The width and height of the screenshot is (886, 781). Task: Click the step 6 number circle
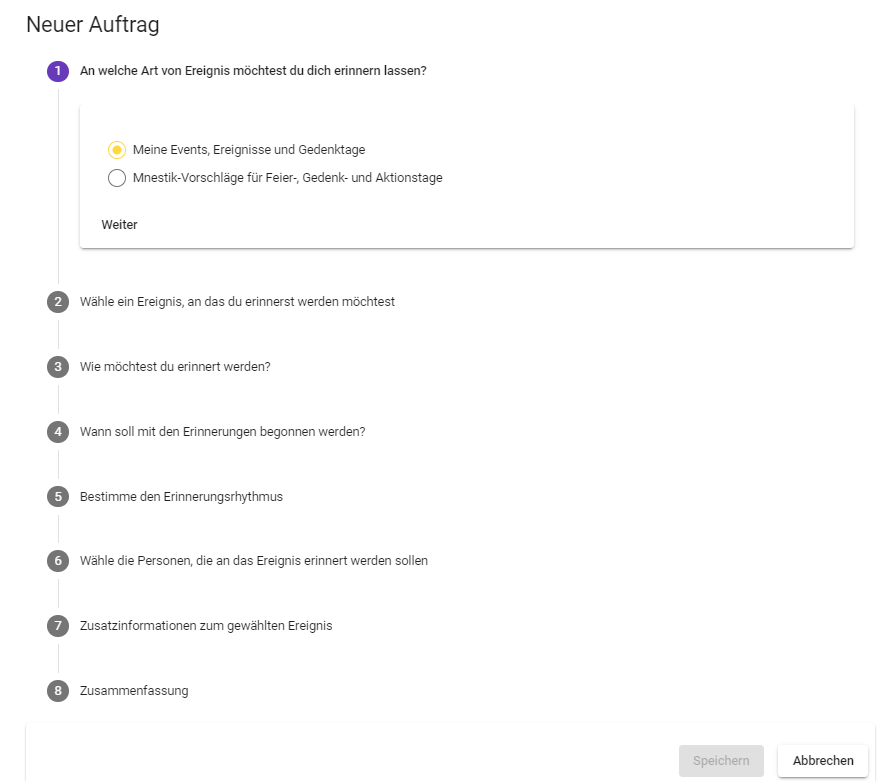58,561
